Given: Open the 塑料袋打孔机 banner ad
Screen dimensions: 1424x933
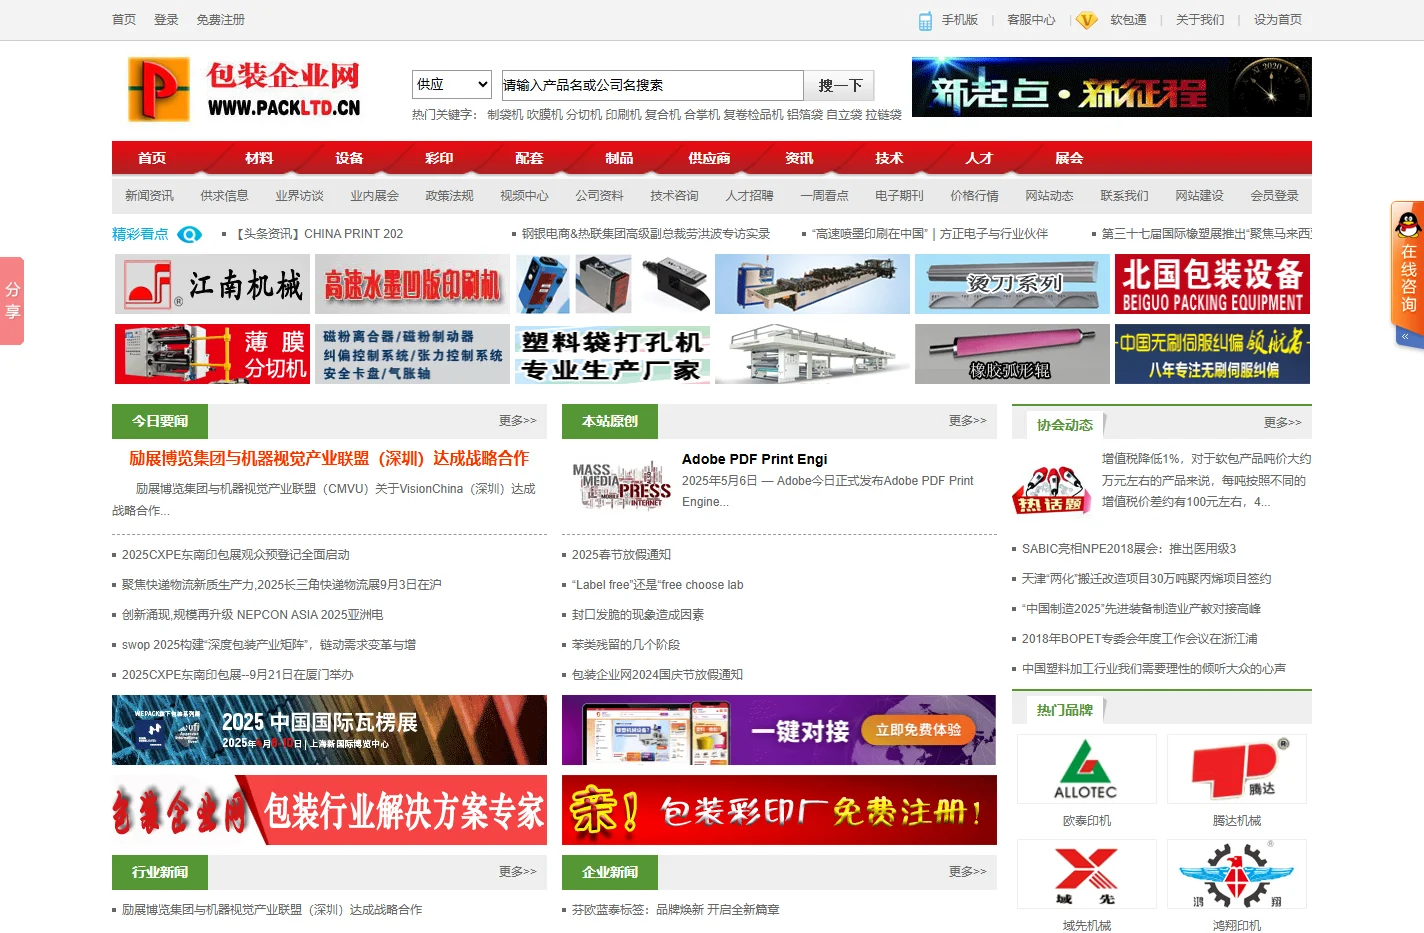Looking at the screenshot, I should tap(612, 354).
